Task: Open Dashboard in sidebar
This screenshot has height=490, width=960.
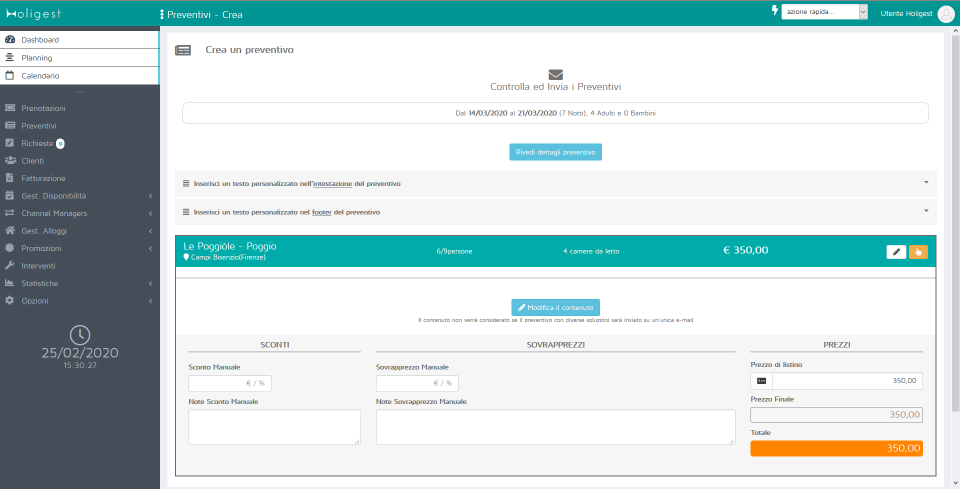Action: coord(80,40)
